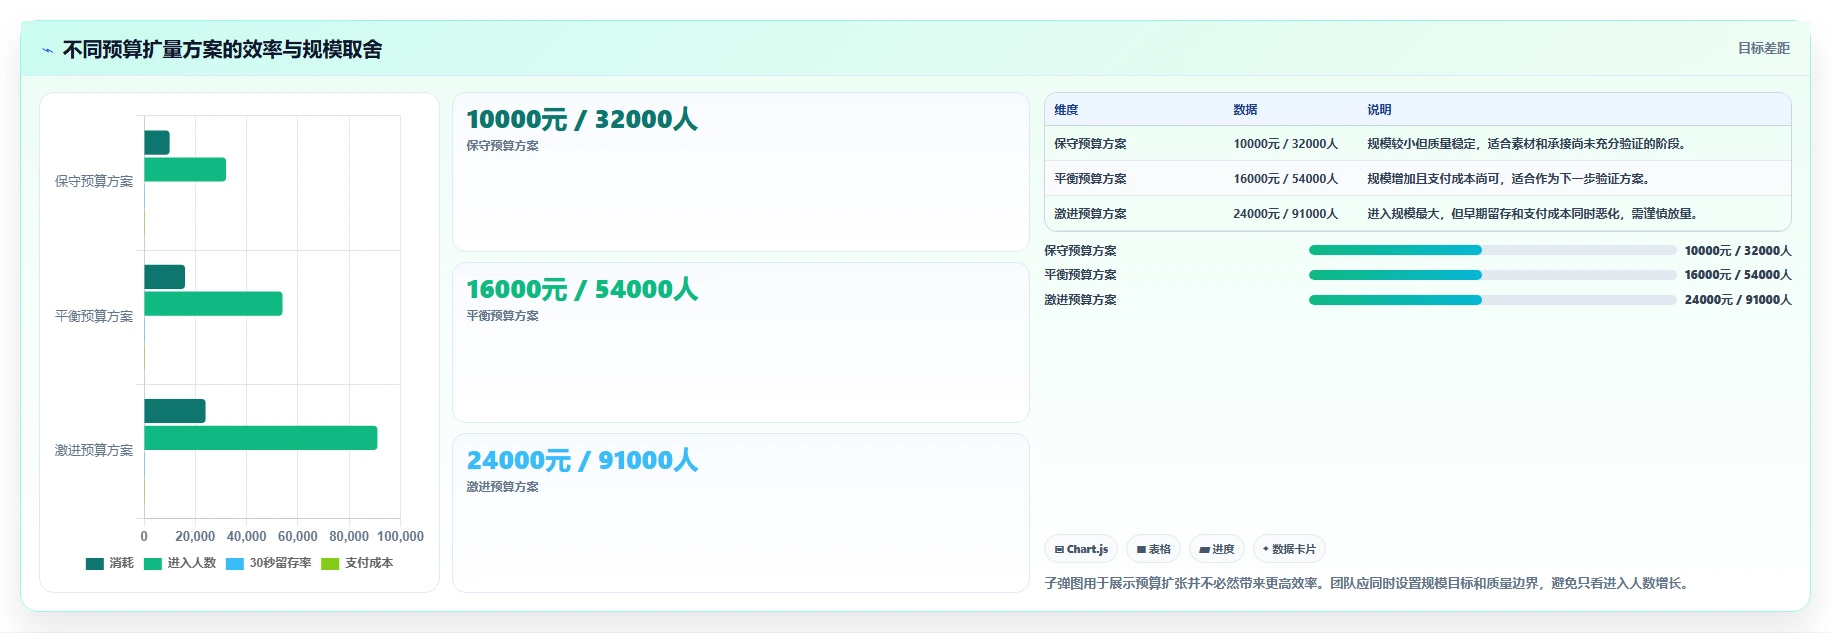Click the title icon beside 不同预算扩量方案
Screen dimensions: 1831x633
[x=47, y=50]
